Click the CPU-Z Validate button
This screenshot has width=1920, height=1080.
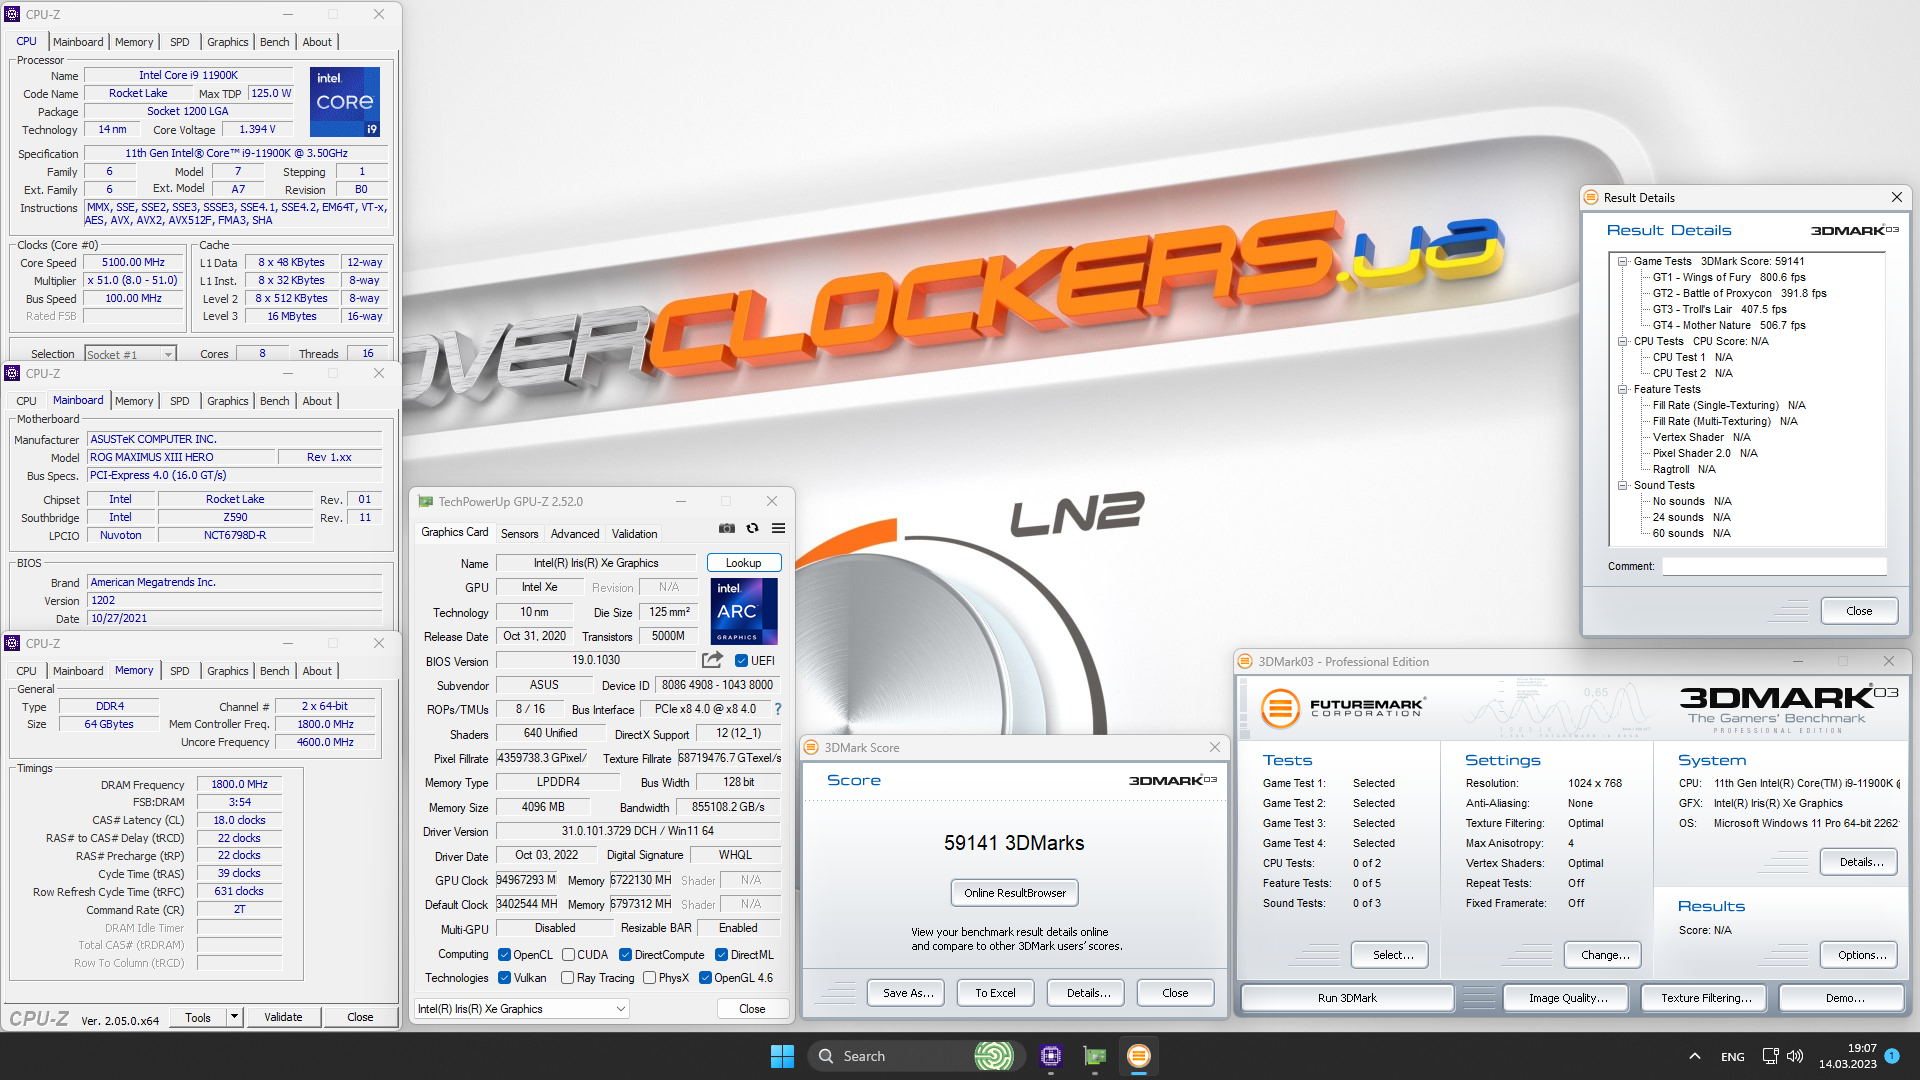tap(283, 1017)
